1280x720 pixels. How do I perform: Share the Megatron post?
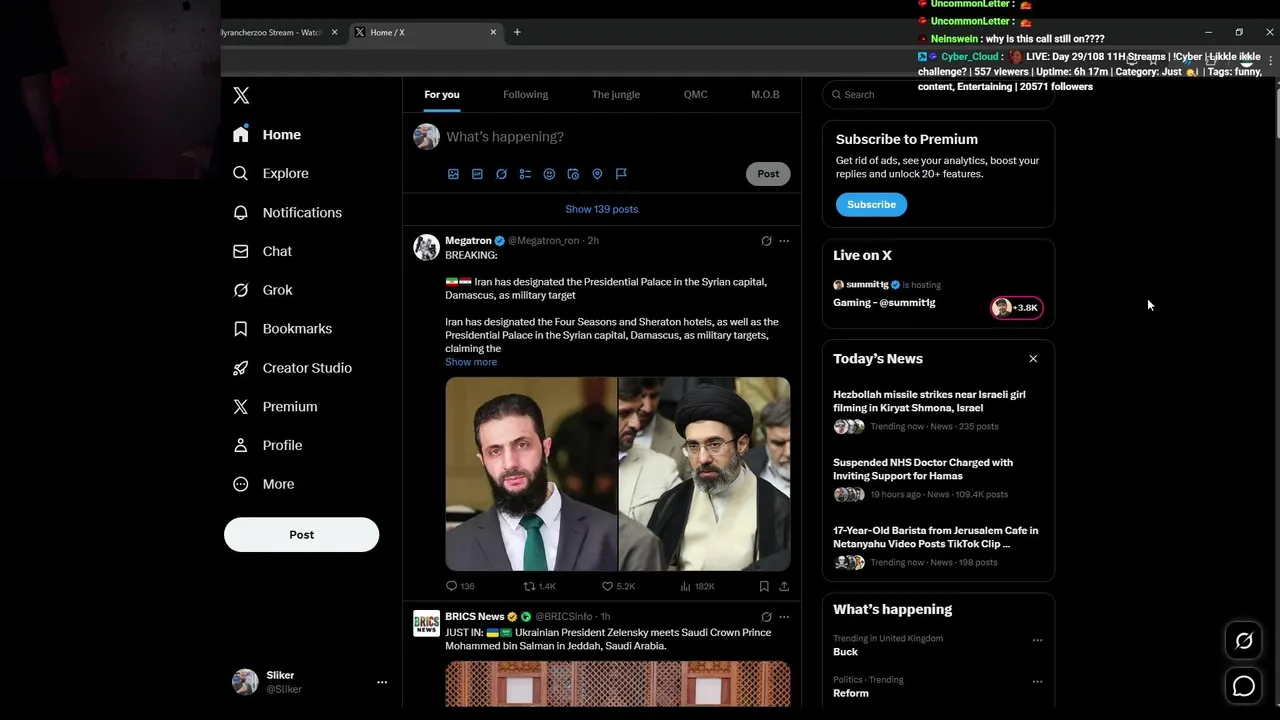[x=784, y=586]
